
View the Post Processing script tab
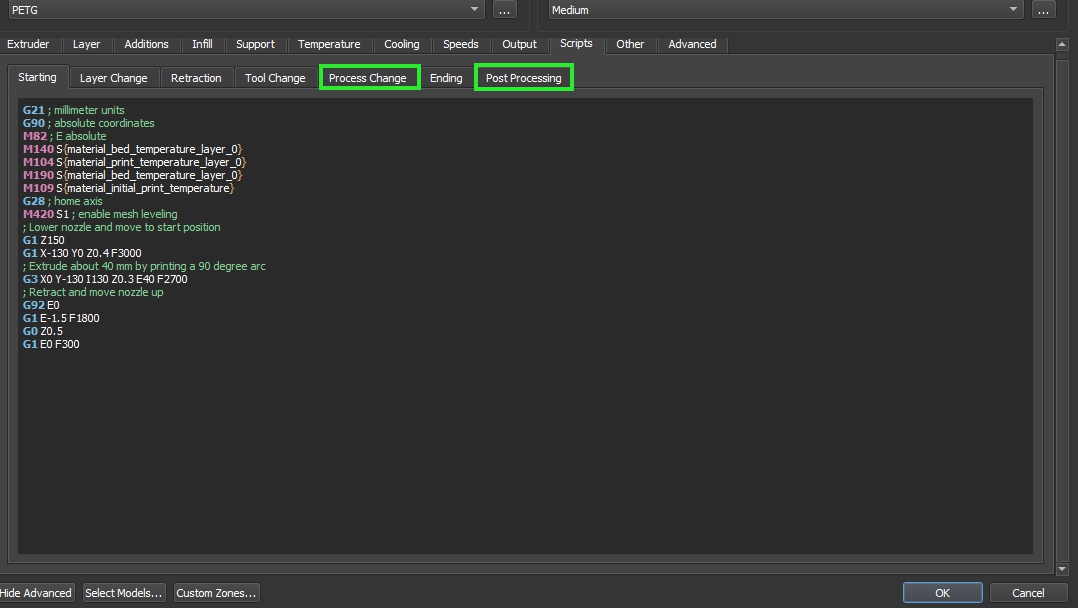(523, 78)
